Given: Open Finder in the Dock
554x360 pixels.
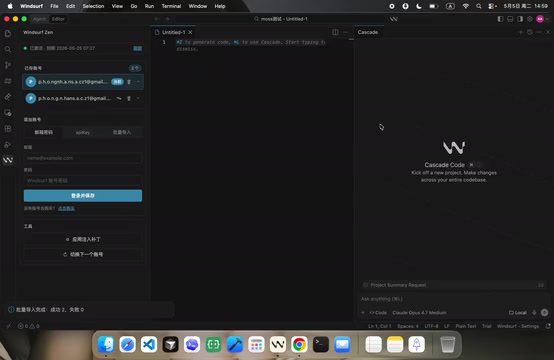Looking at the screenshot, I should click(x=106, y=344).
